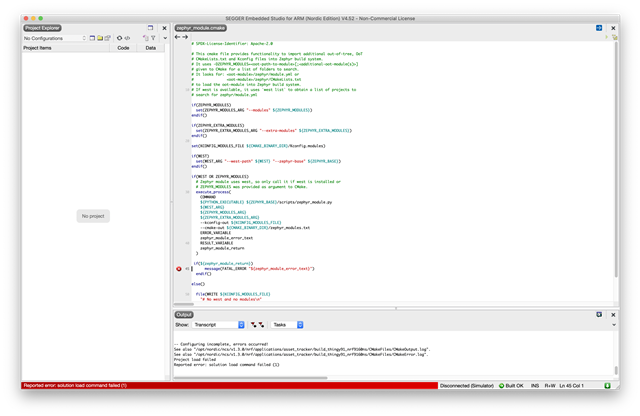640x416 pixels.
Task: Click the small yellow arrow icon in editor toolbar
Action: point(607,37)
